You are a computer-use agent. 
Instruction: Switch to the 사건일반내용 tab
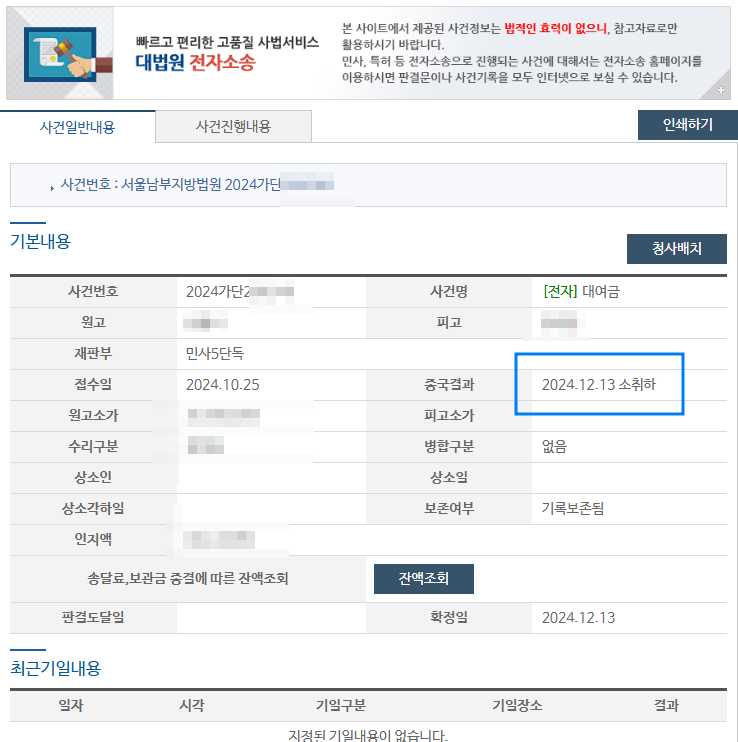tap(77, 127)
